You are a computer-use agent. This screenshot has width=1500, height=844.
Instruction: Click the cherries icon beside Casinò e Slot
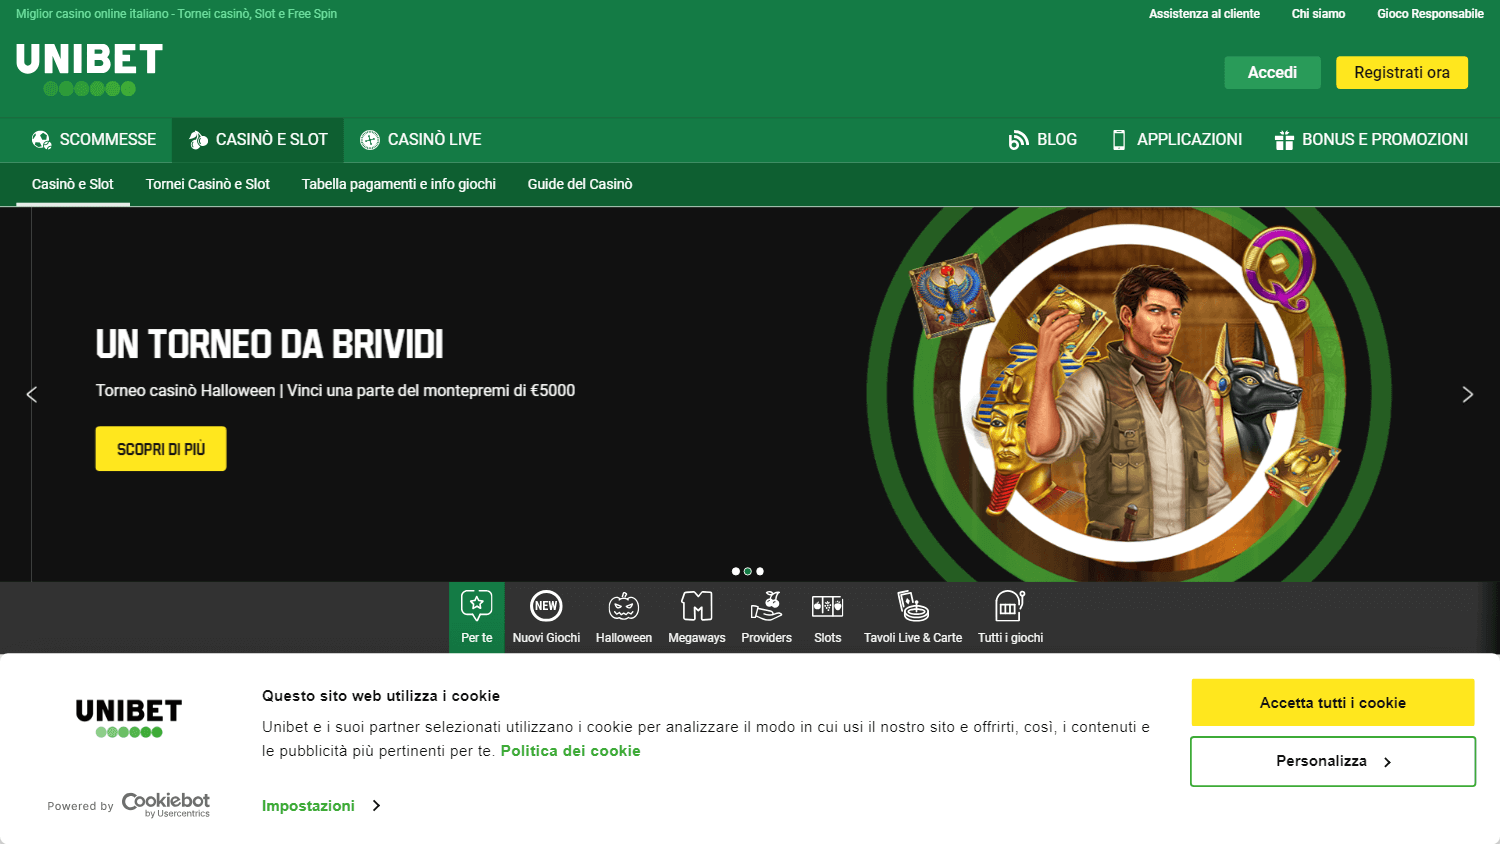click(x=198, y=140)
